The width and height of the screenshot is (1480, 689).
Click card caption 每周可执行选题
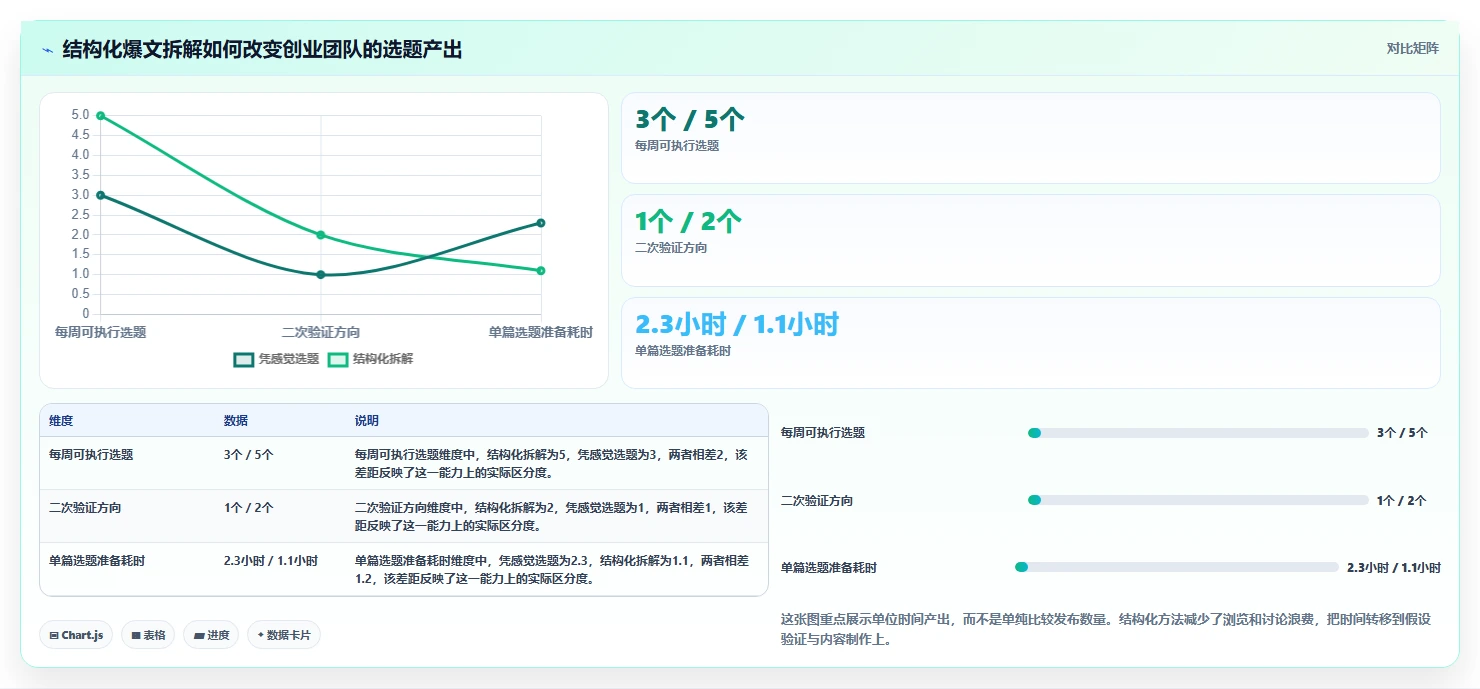677,146
